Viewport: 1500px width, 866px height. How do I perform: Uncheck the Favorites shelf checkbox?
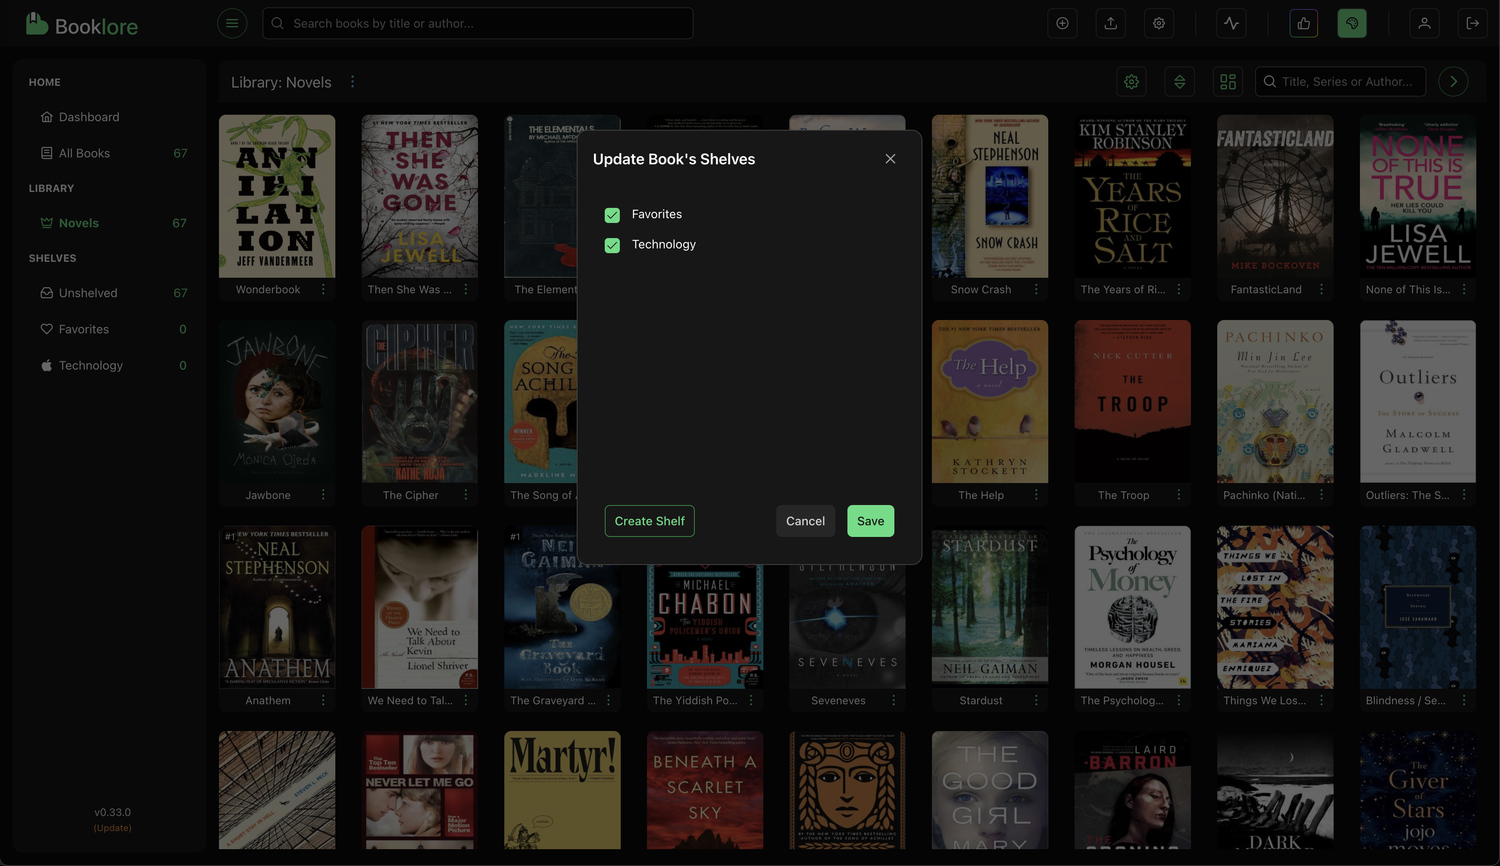tap(611, 214)
